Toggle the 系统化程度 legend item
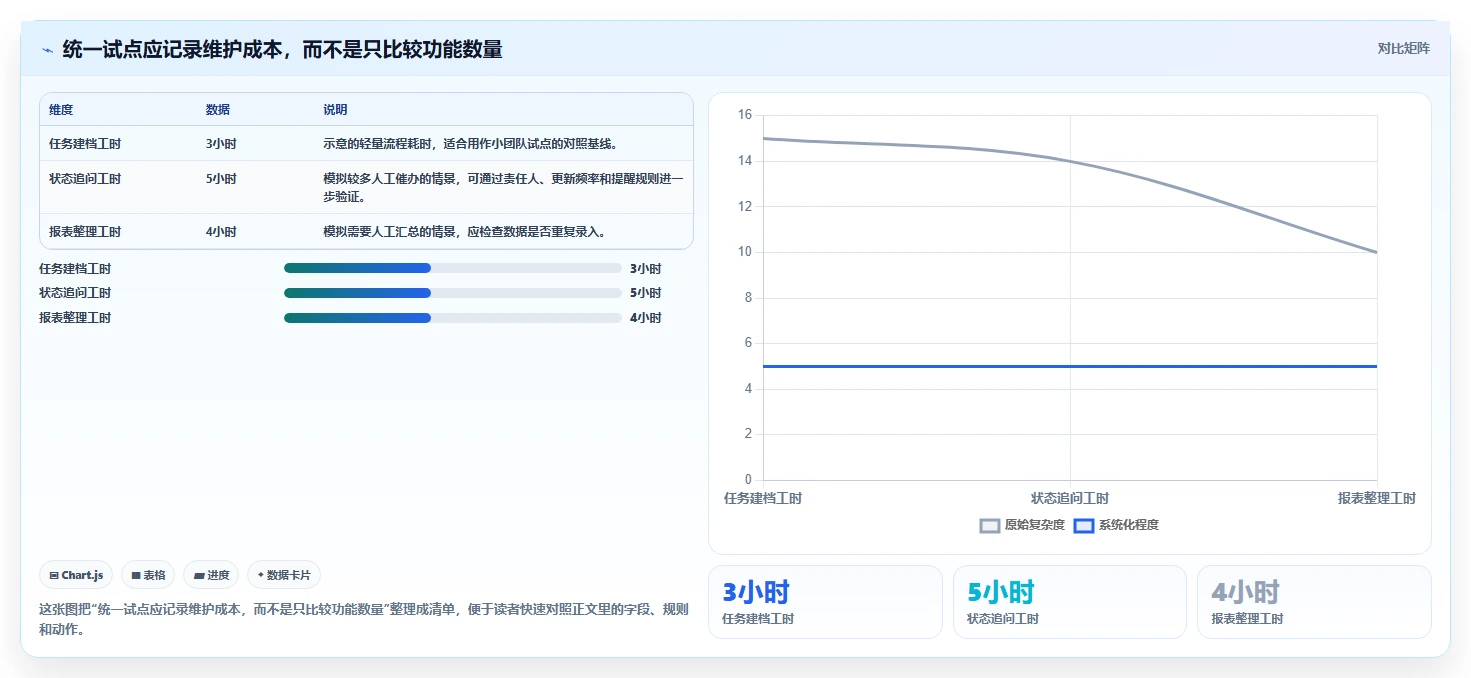This screenshot has height=678, width=1471. tap(1116, 525)
